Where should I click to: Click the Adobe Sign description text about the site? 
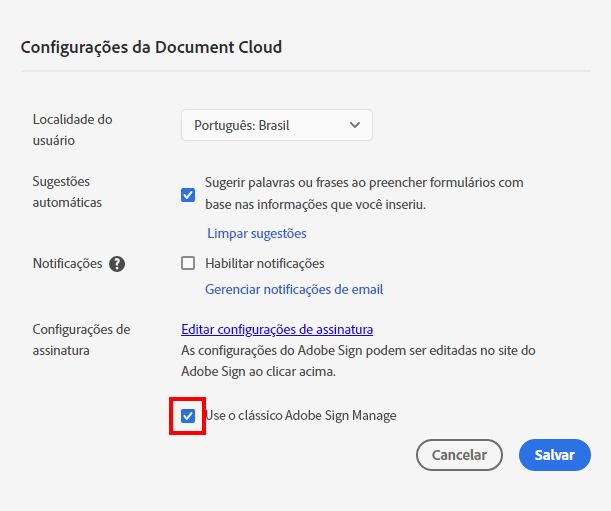[358, 361]
